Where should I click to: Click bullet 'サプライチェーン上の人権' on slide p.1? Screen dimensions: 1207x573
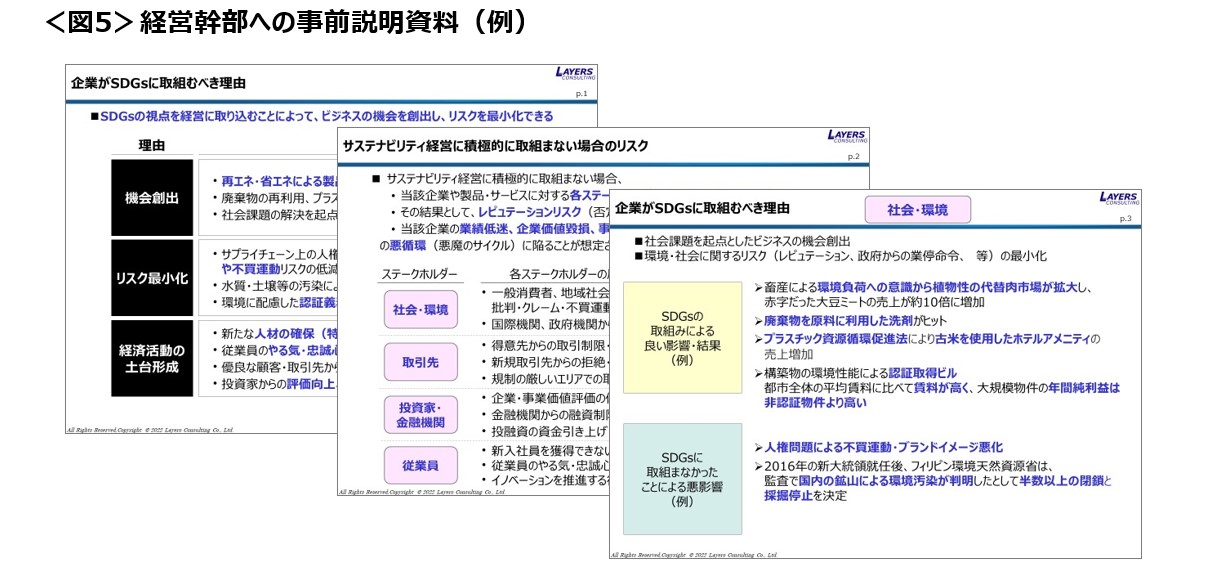274,254
